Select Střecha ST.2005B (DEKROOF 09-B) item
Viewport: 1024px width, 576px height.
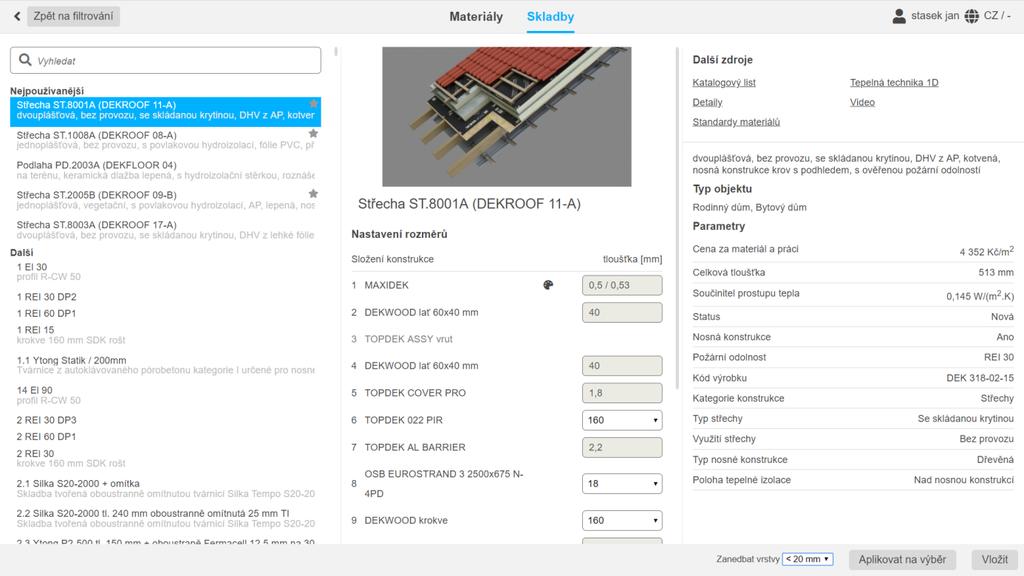[165, 200]
